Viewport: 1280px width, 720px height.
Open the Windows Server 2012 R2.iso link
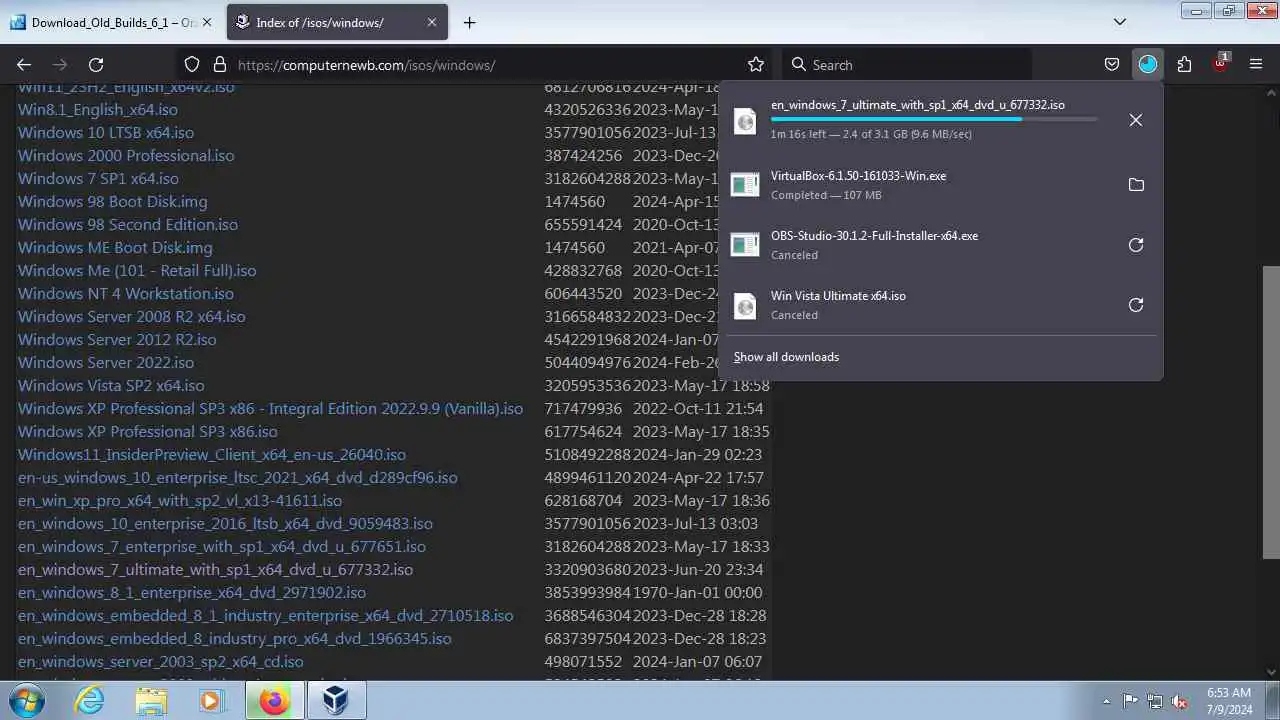[x=117, y=340]
